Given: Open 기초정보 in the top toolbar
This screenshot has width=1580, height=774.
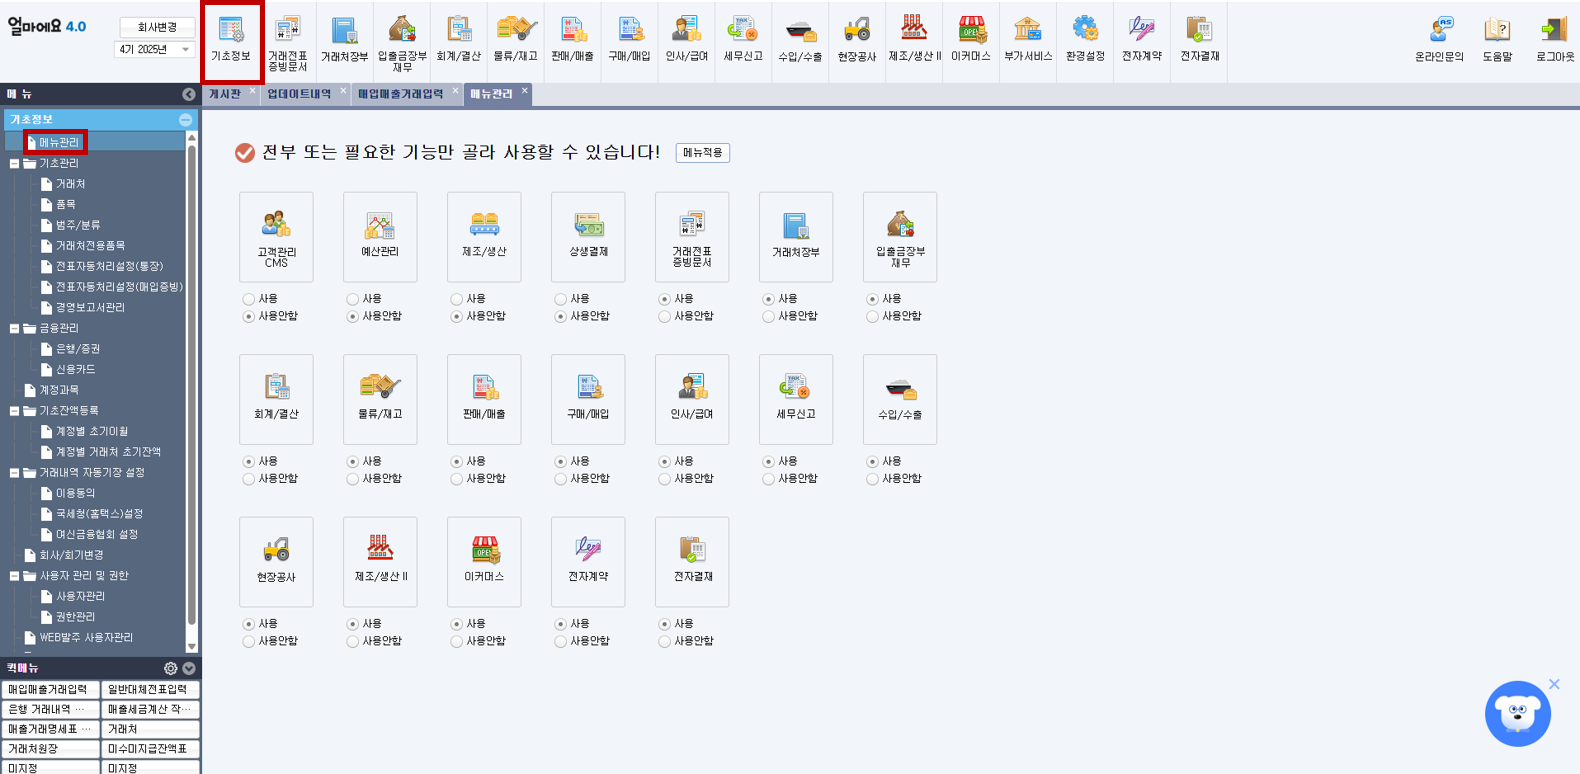Looking at the screenshot, I should (x=231, y=41).
